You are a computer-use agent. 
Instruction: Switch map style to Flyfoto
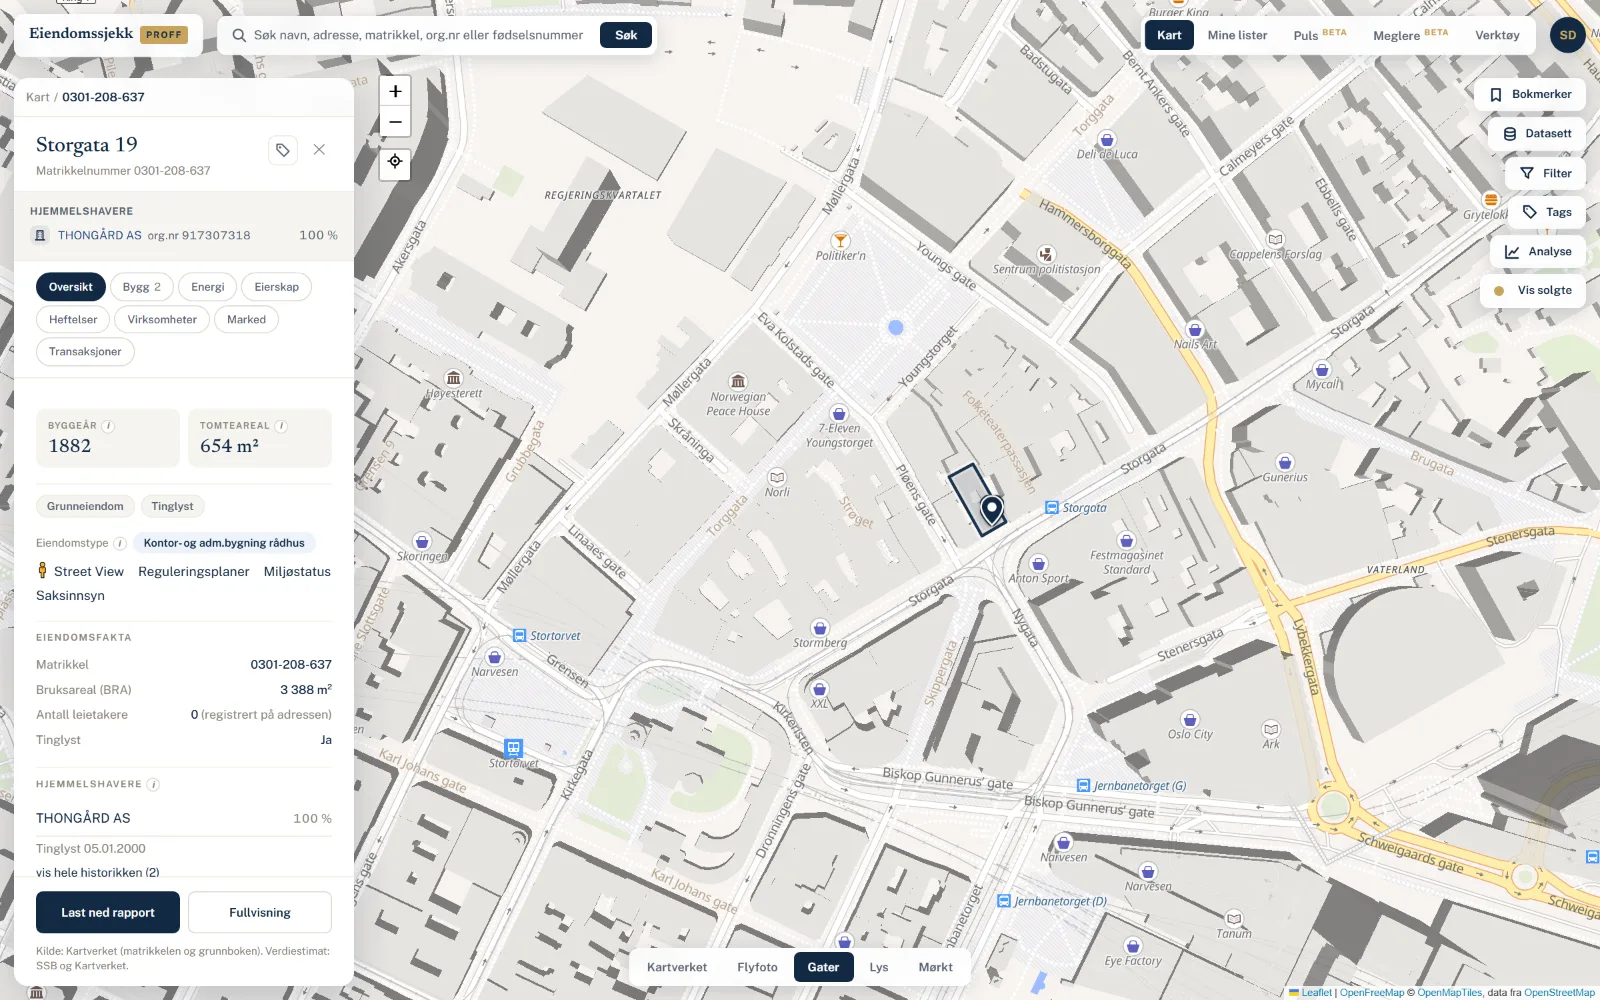pyautogui.click(x=757, y=967)
